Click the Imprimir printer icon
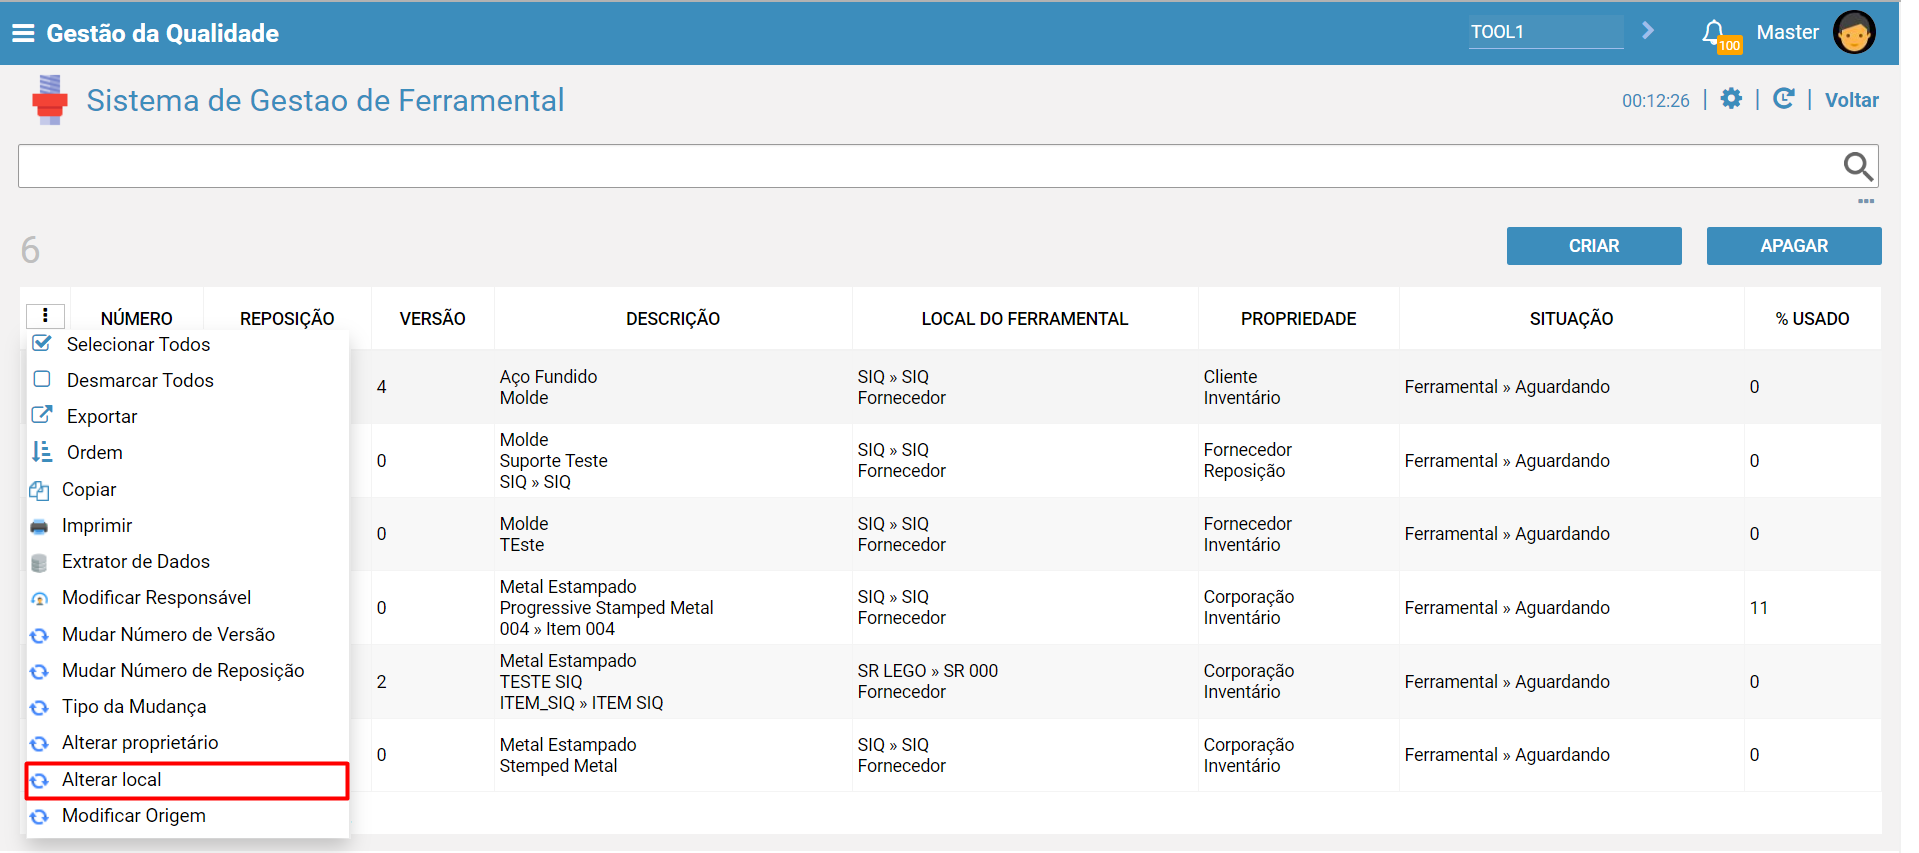 [x=39, y=526]
